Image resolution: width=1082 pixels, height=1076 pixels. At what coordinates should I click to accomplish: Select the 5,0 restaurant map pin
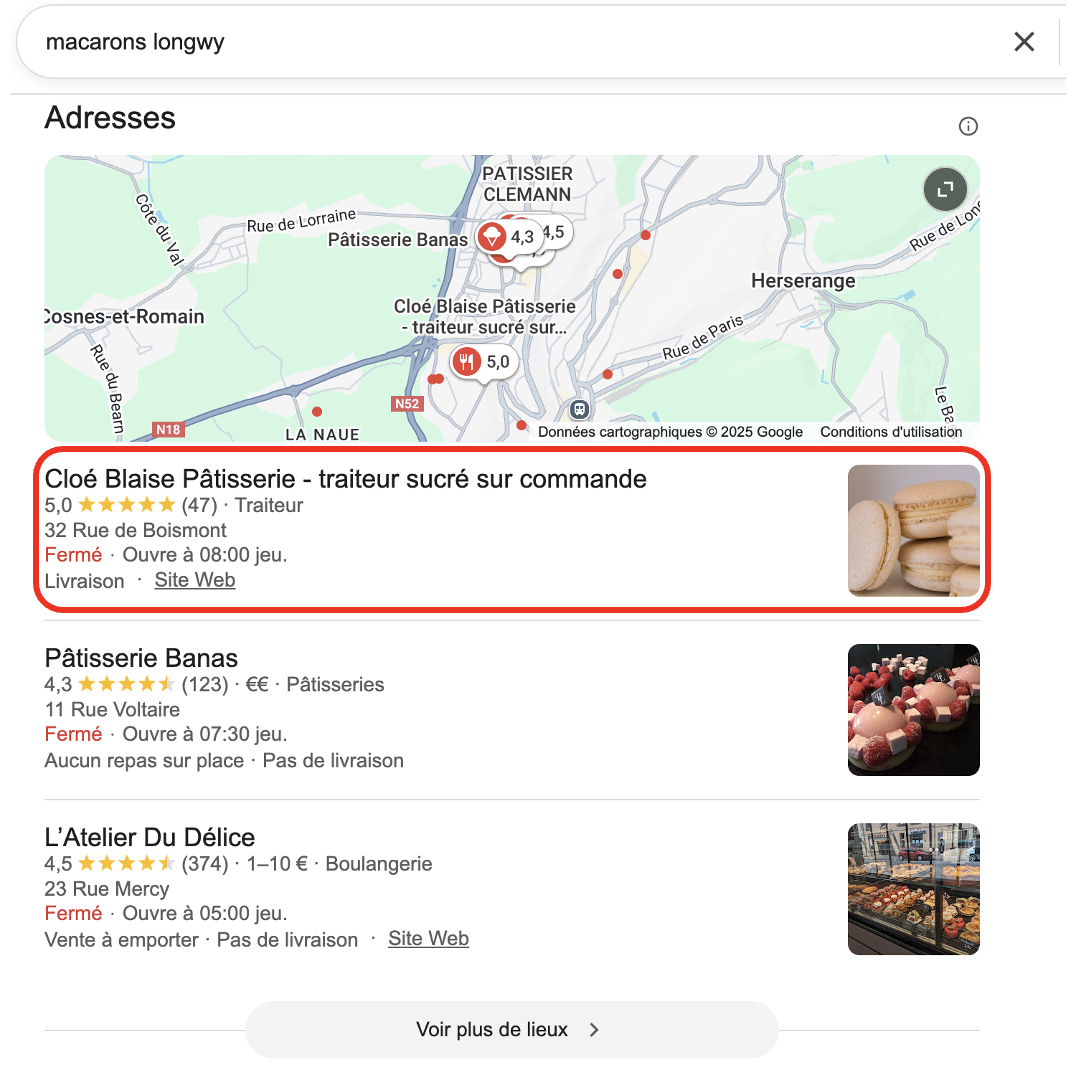click(x=484, y=362)
